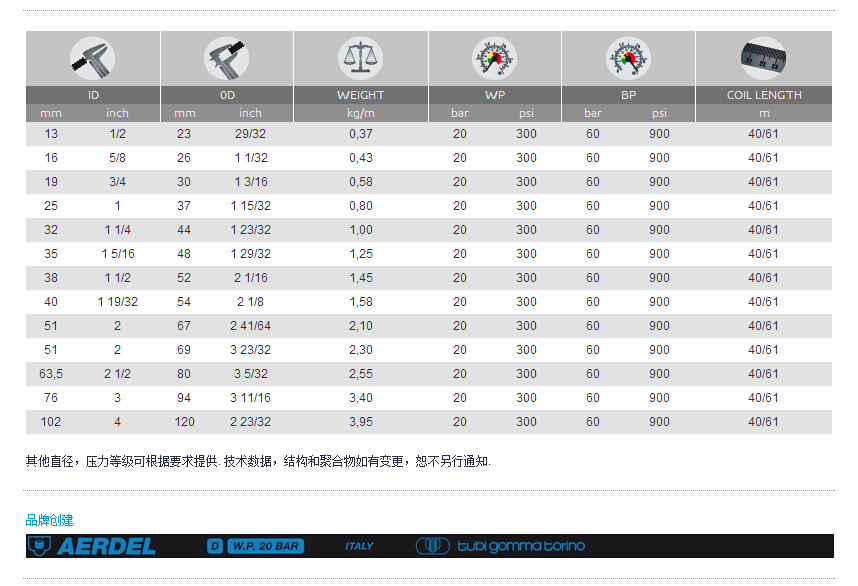858x586 pixels.
Task: Click the ruler icon above COIL LENGTH
Action: point(763,58)
